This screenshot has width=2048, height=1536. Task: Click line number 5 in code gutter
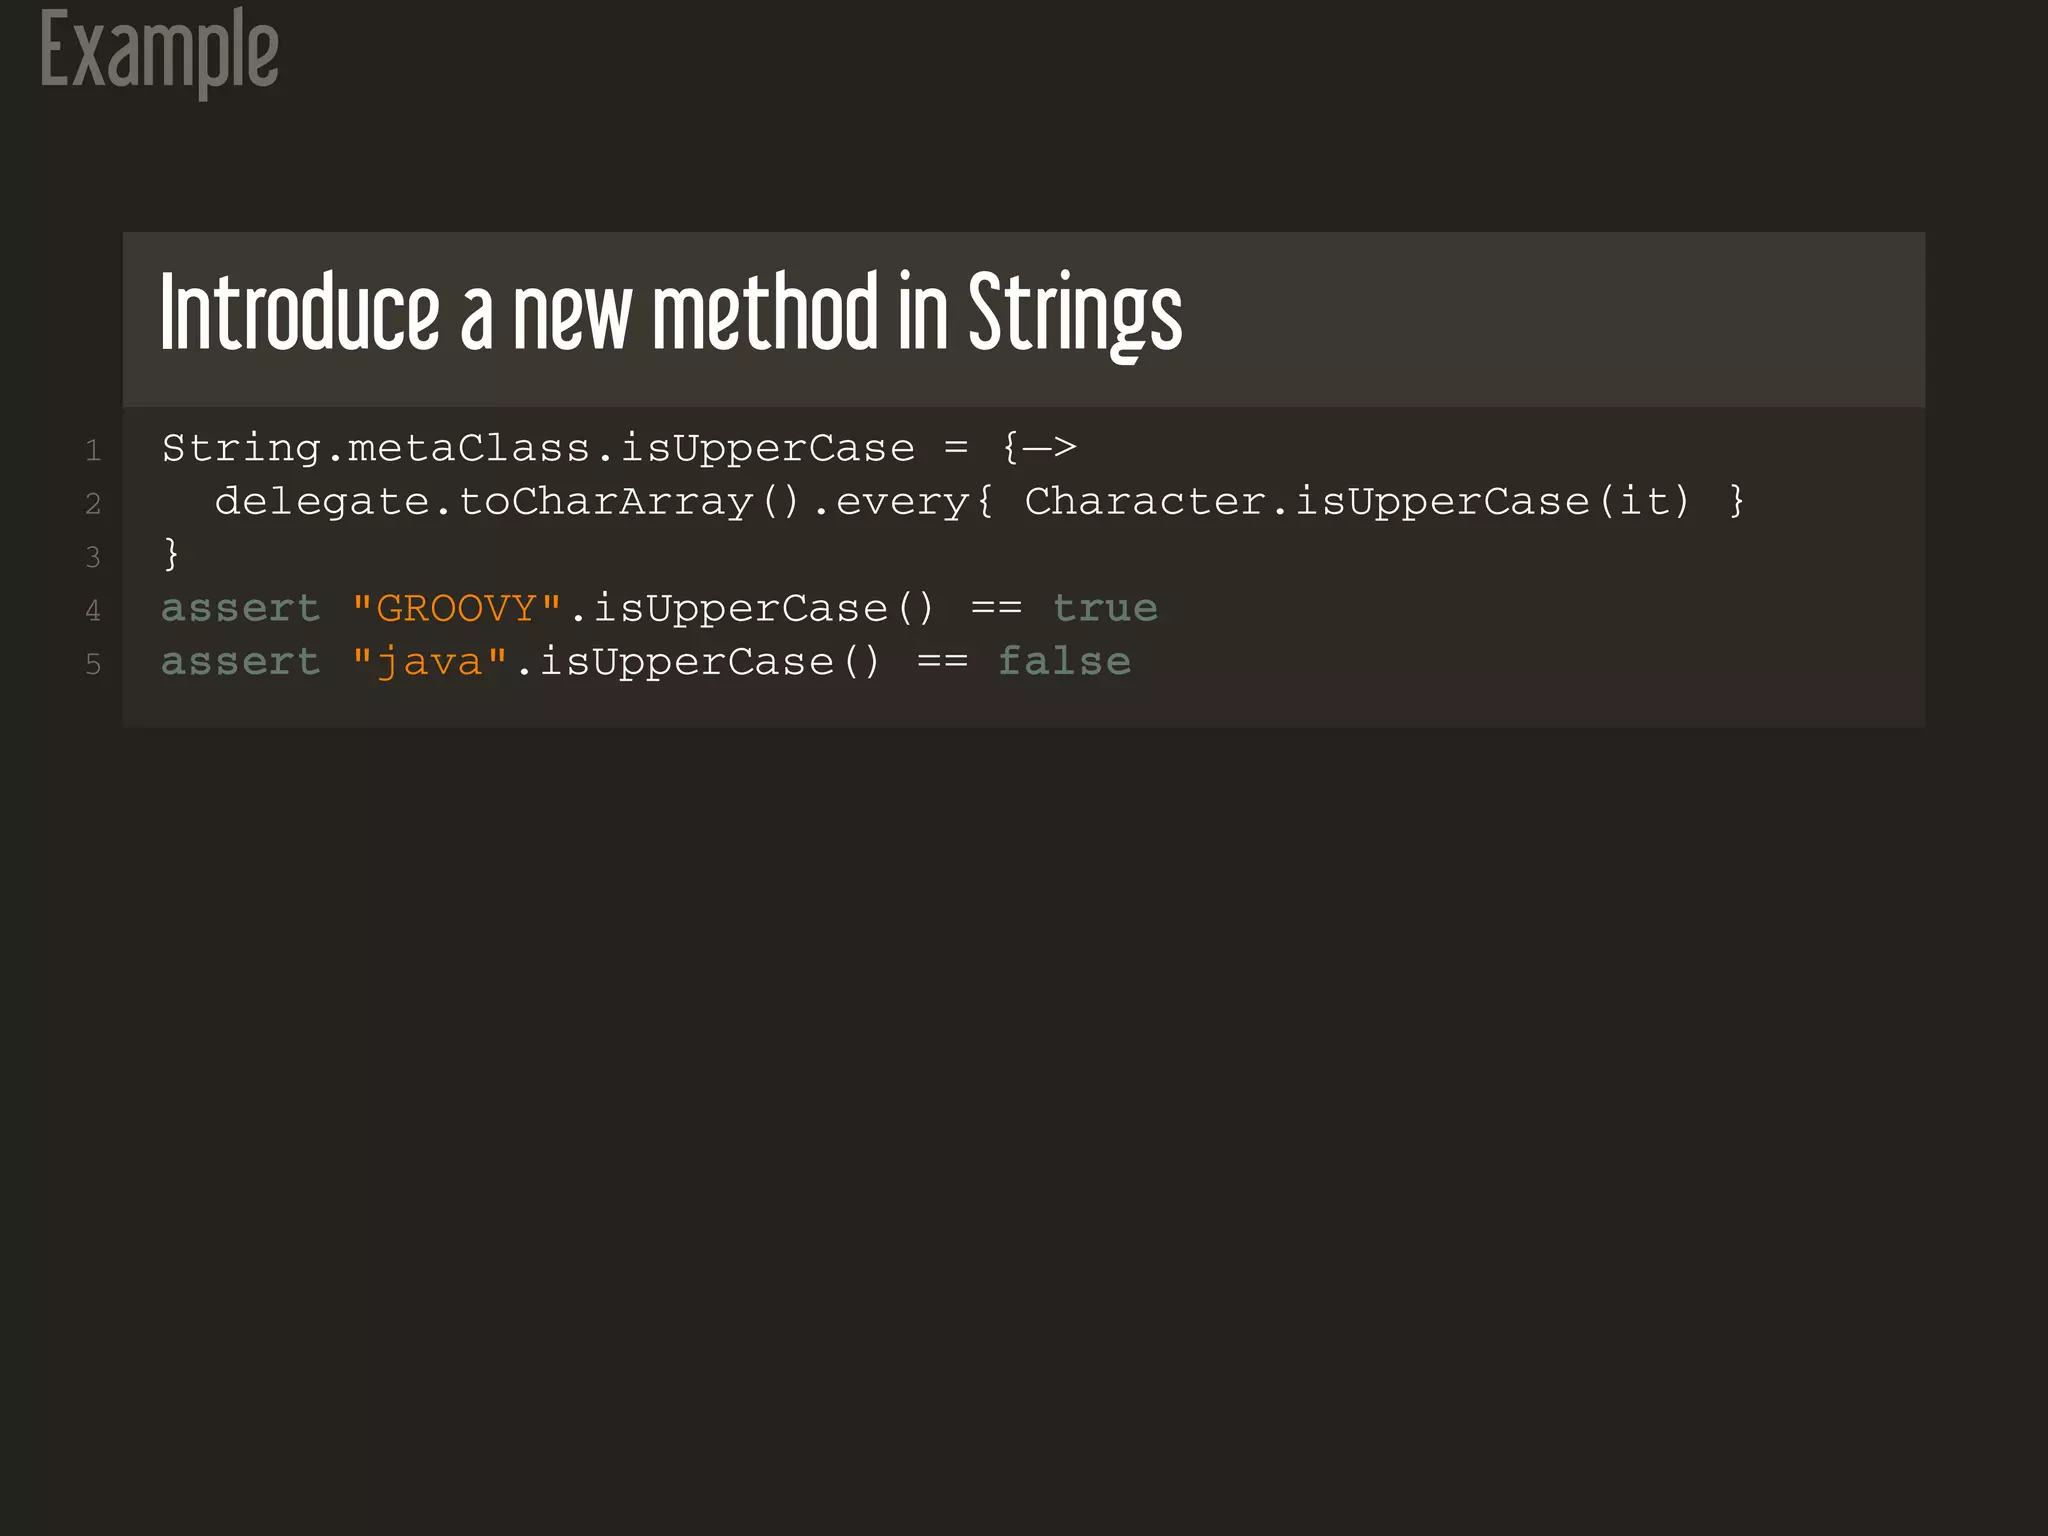[93, 664]
